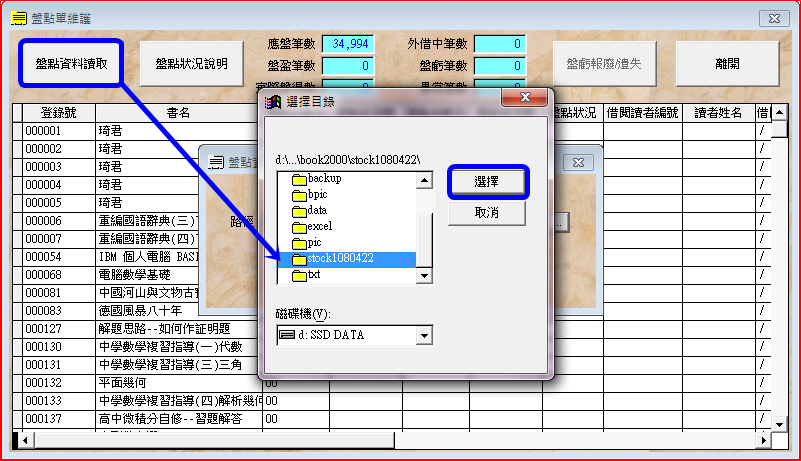Click 取消 in the directory dialog

tap(487, 213)
